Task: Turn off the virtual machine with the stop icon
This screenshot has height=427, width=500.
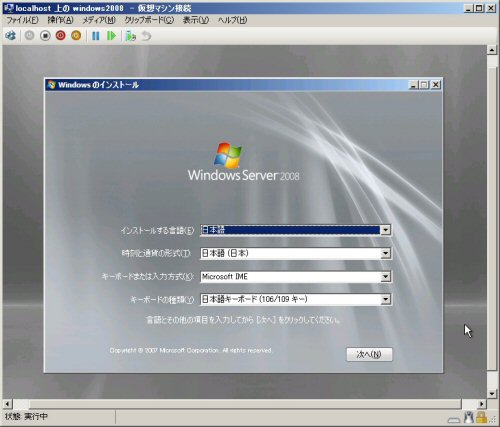Action: (x=45, y=35)
